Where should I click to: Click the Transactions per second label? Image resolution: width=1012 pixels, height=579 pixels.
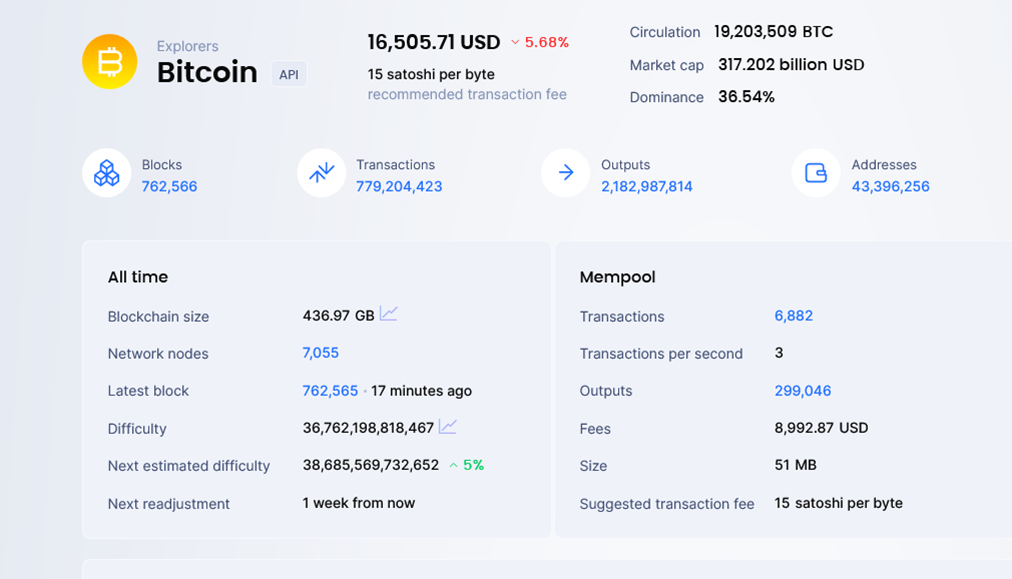pos(661,354)
